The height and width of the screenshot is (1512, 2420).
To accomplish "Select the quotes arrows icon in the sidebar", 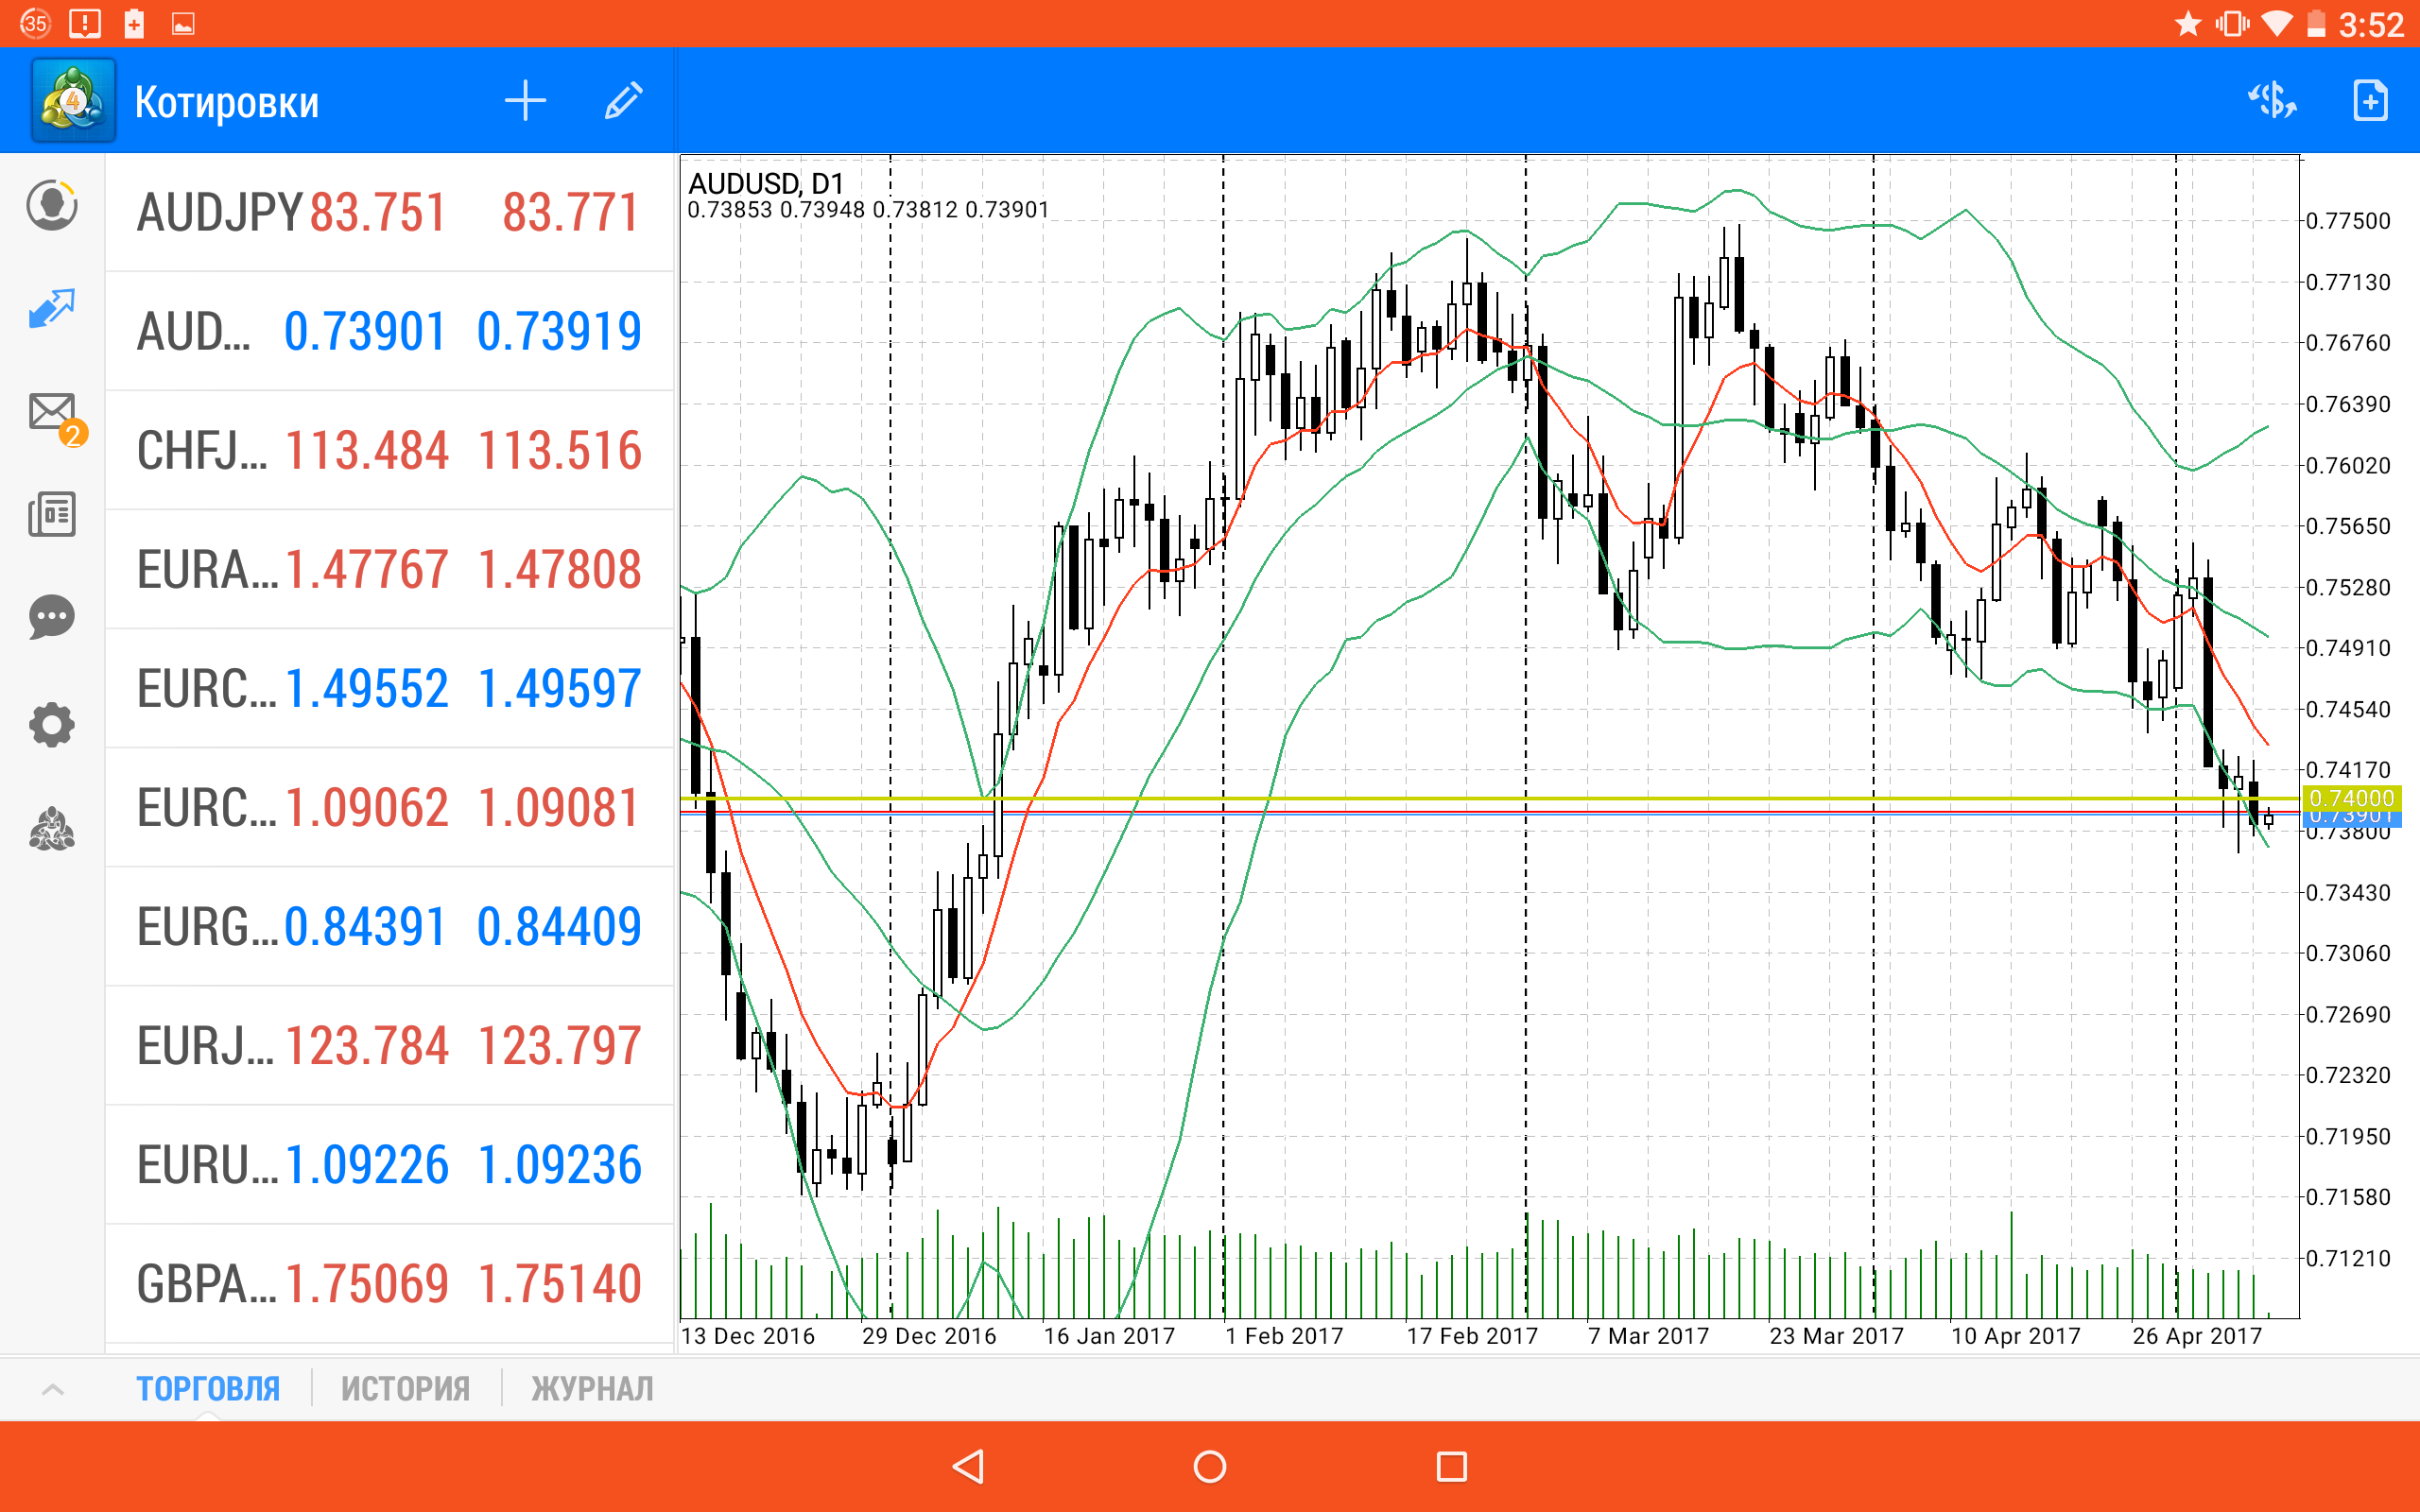I will pos(52,309).
